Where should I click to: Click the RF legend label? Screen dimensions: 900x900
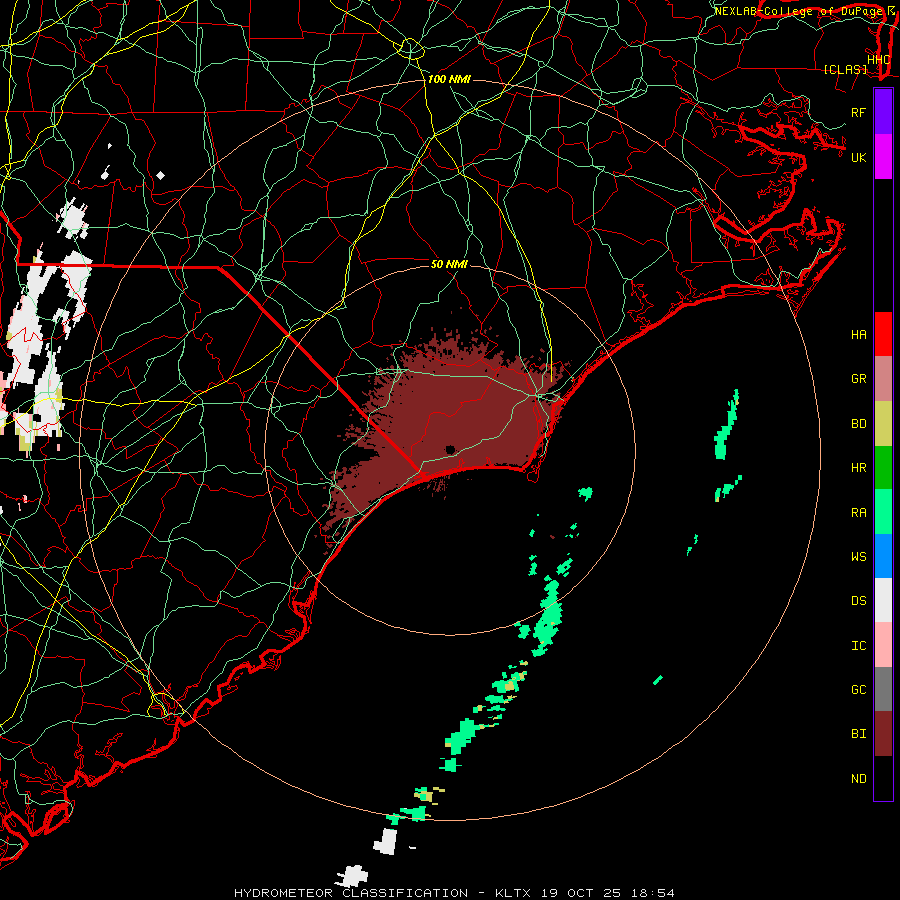pos(858,112)
